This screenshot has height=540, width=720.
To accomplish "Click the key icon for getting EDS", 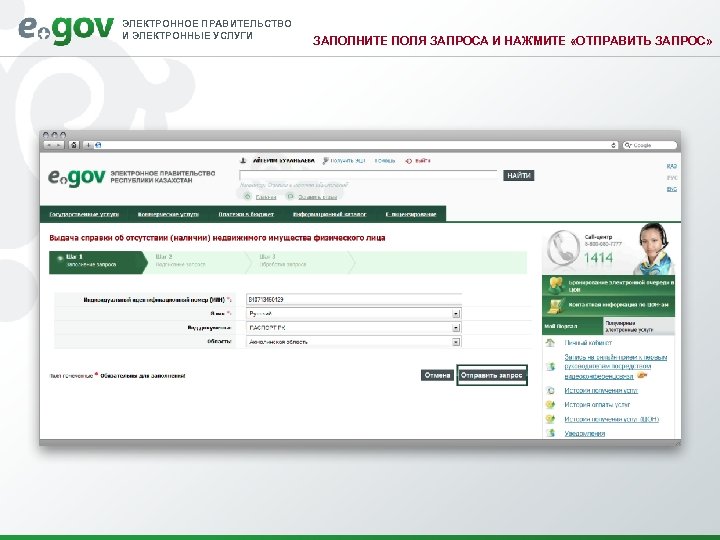I will pyautogui.click(x=326, y=161).
